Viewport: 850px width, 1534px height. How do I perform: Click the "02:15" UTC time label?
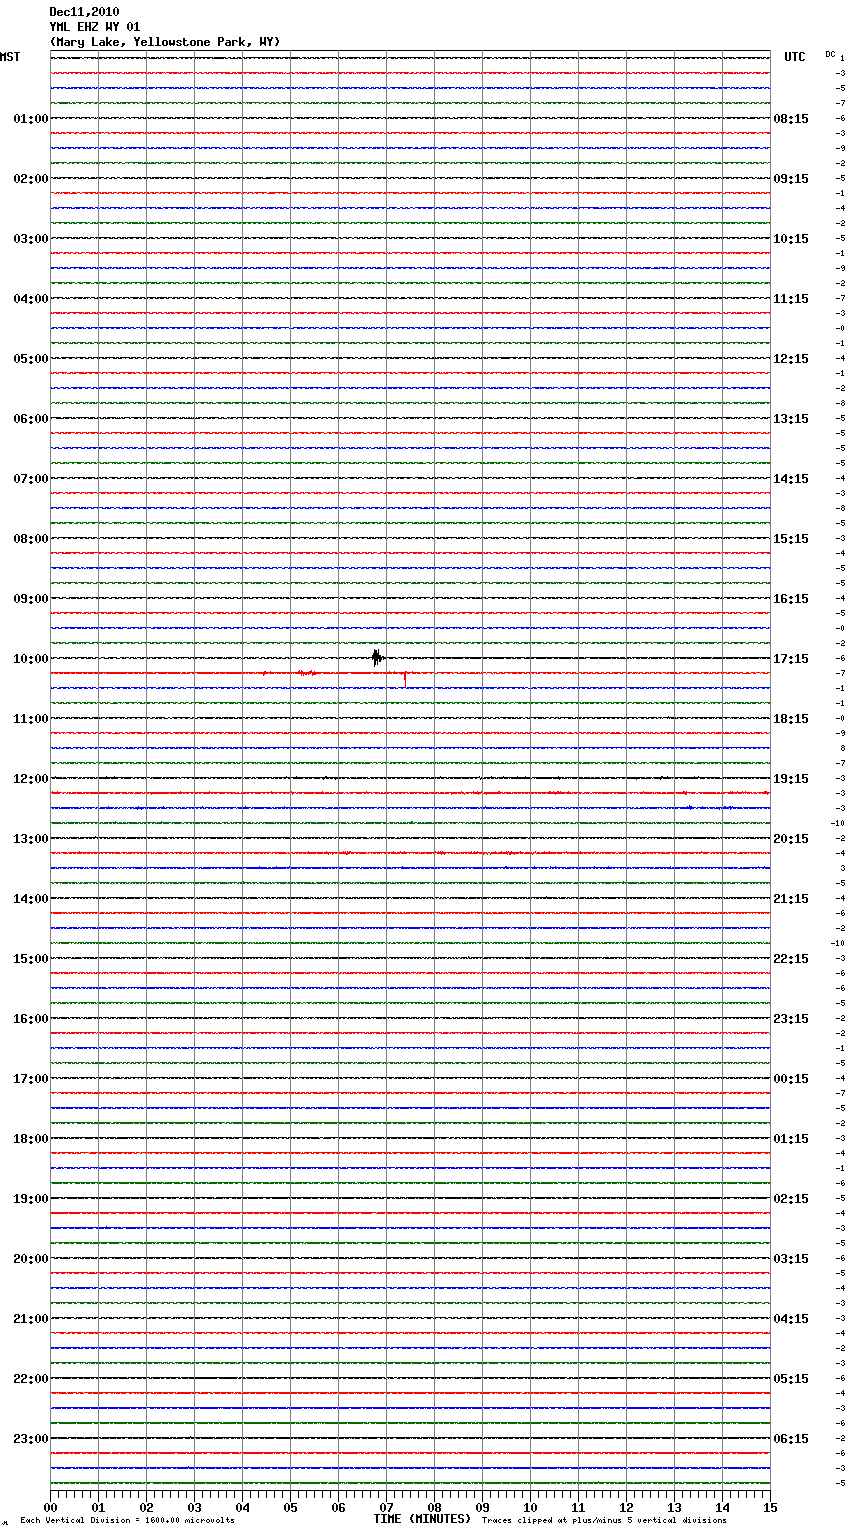tap(791, 1199)
